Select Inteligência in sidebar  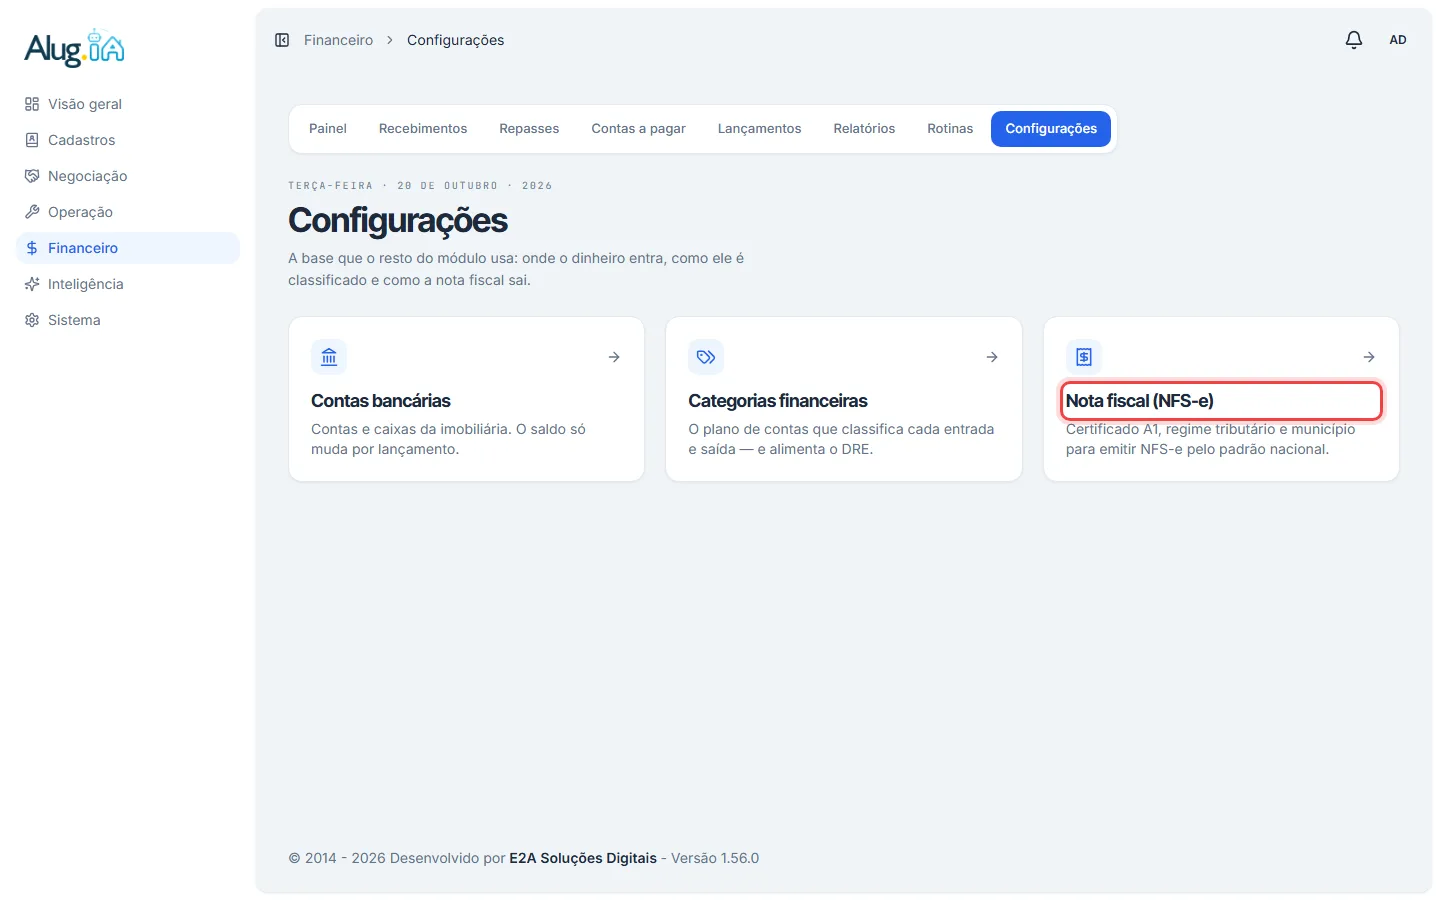tap(128, 284)
